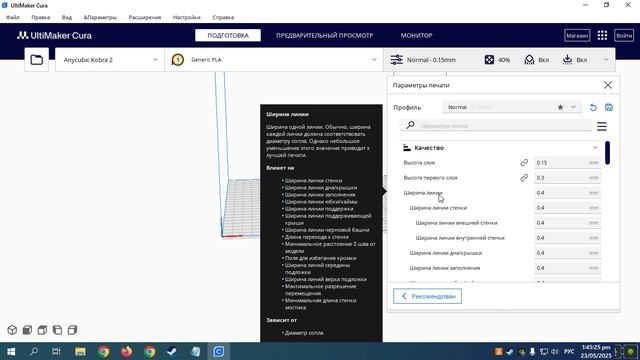640x360 pixels.
Task: Switch to the ПОДГОТОВКА tab
Action: [x=228, y=36]
